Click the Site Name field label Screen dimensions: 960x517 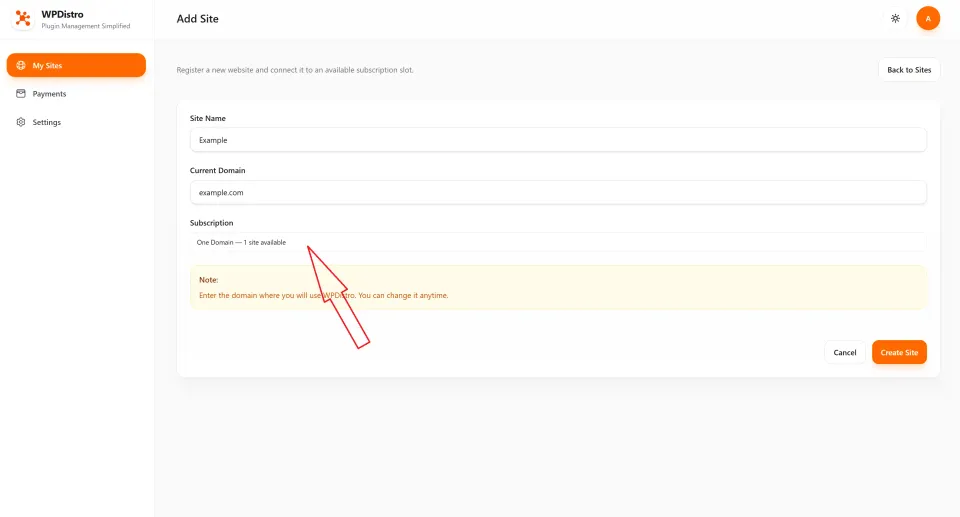click(x=208, y=118)
